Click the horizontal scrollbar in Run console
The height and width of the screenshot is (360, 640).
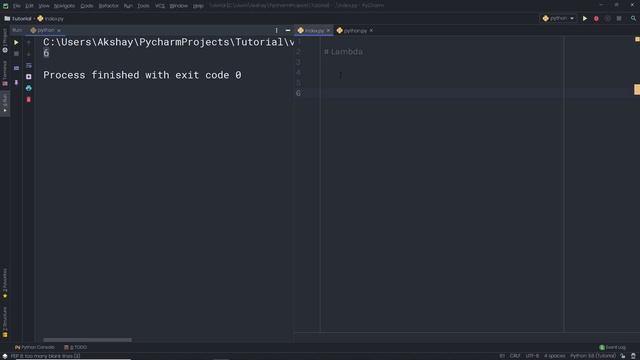click(87, 340)
